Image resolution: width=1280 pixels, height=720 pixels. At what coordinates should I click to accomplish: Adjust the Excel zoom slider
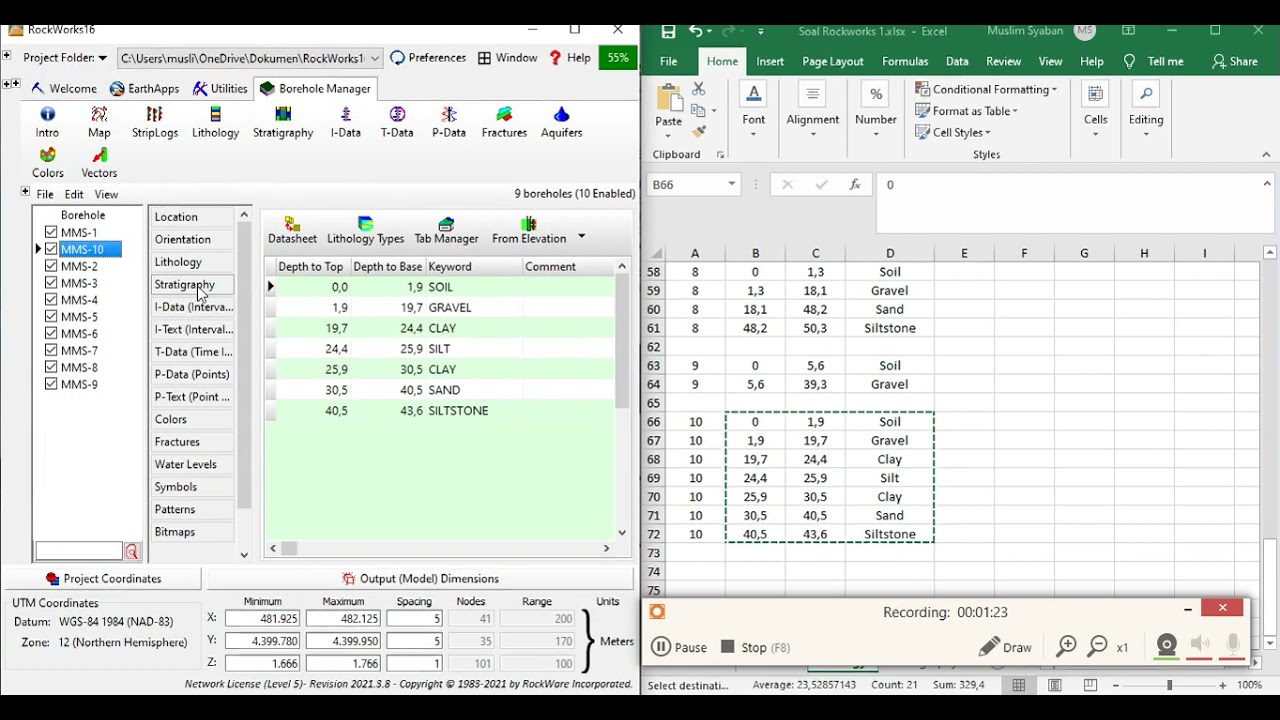point(1169,685)
